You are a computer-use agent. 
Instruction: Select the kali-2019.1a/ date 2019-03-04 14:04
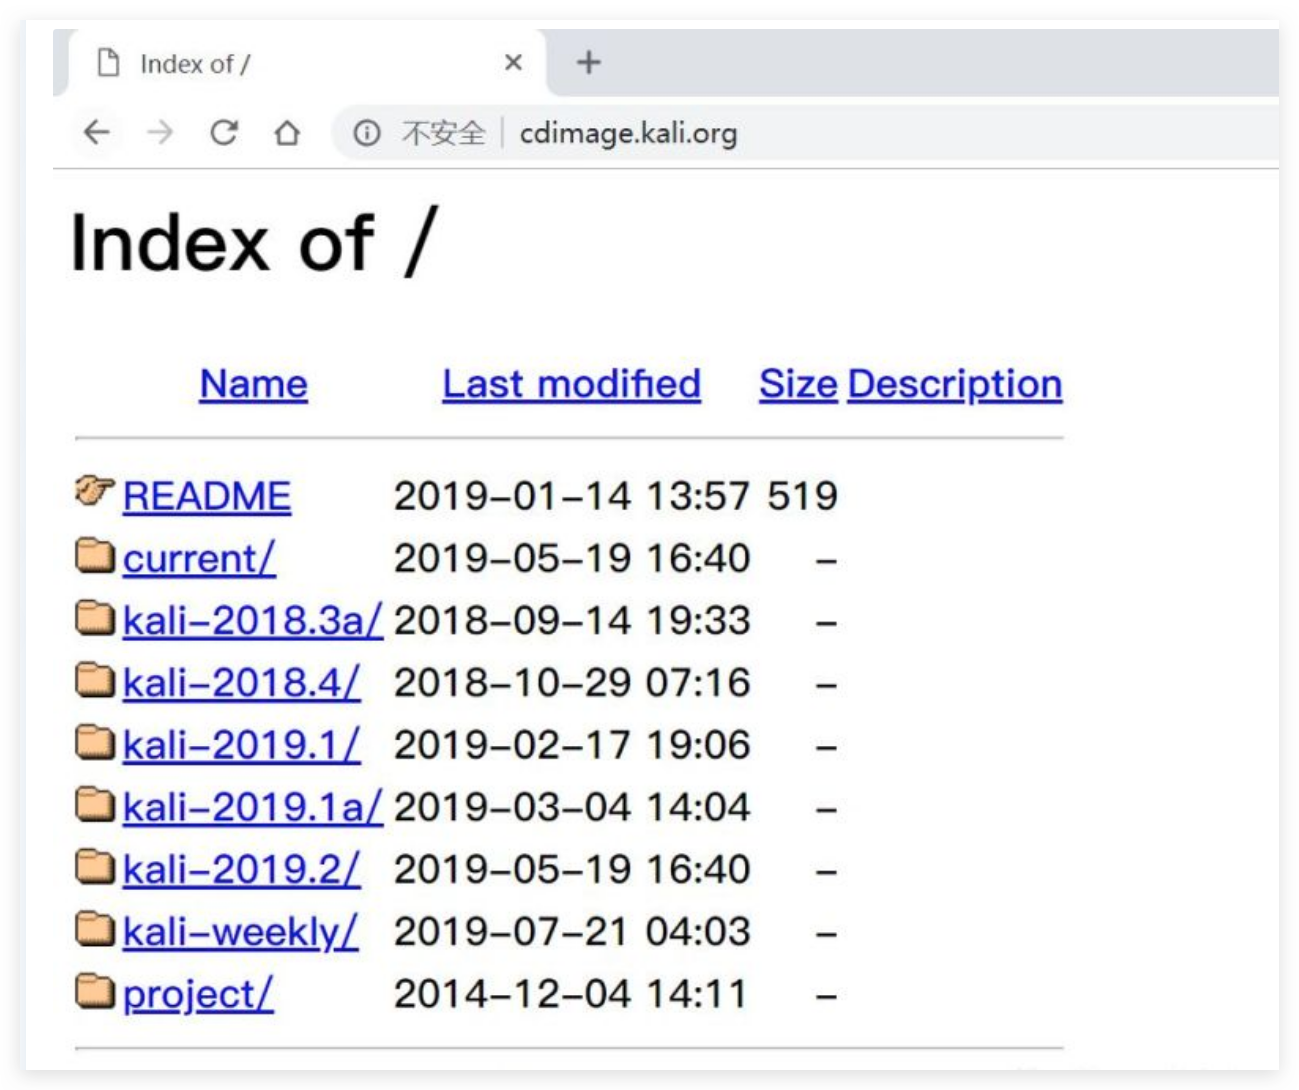572,806
